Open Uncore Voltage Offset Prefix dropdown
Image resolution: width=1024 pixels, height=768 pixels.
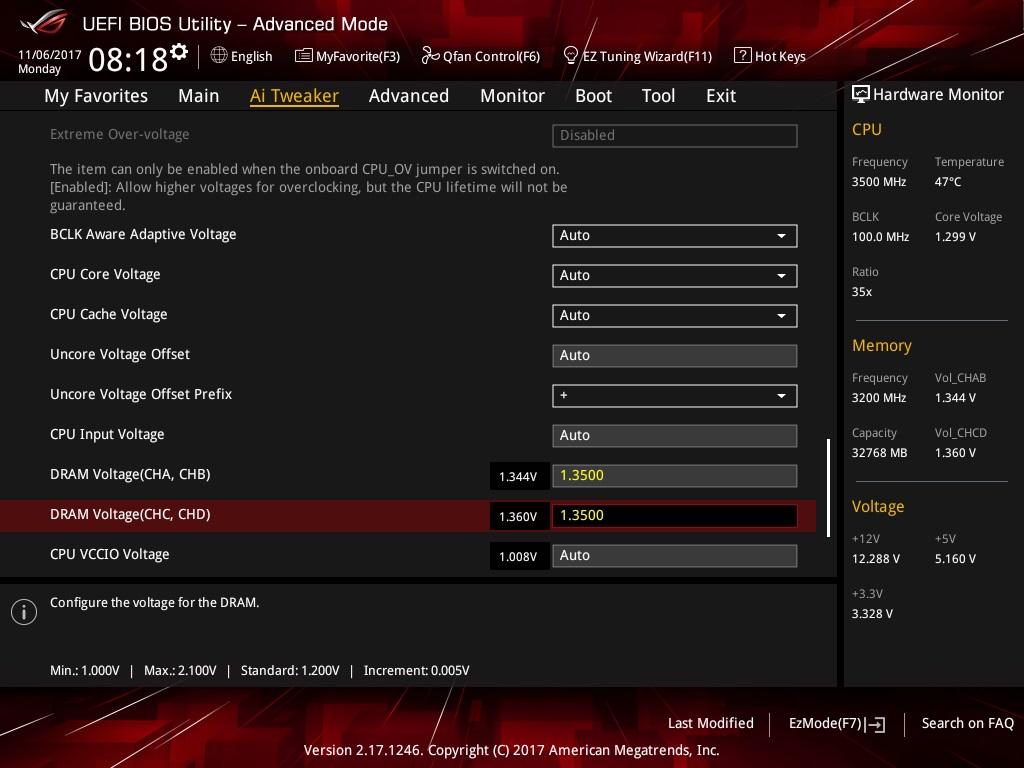coord(675,396)
